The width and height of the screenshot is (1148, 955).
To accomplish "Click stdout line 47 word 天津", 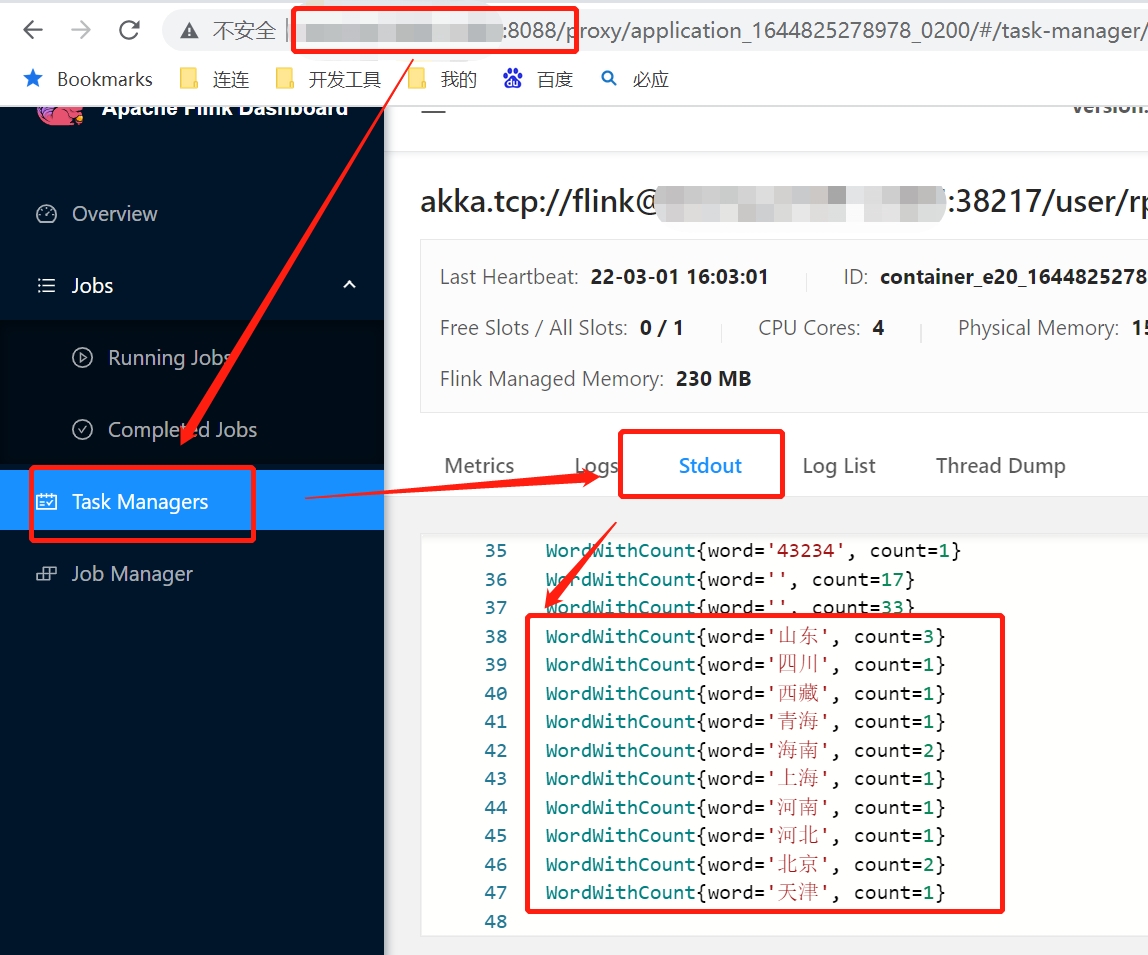I will (x=797, y=893).
